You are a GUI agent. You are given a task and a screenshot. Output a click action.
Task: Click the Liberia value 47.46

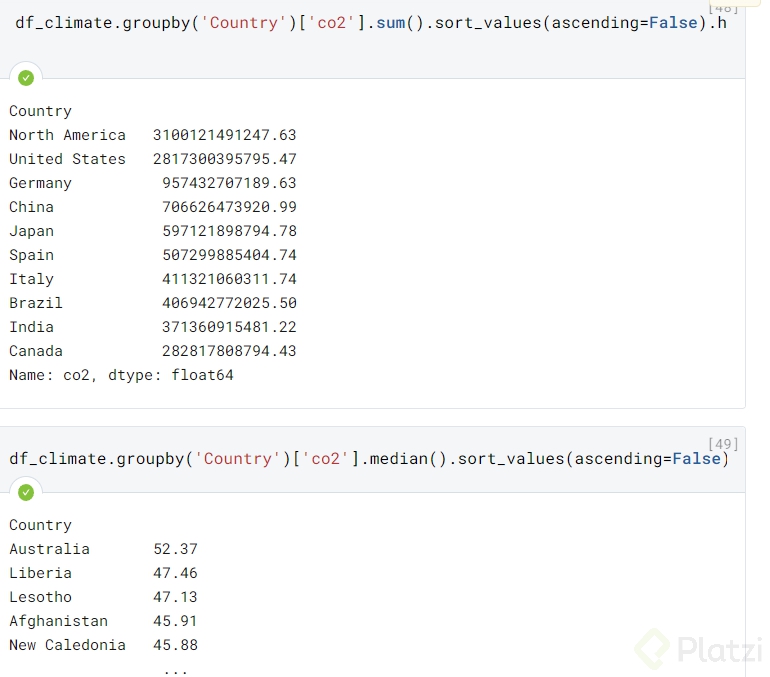point(175,573)
